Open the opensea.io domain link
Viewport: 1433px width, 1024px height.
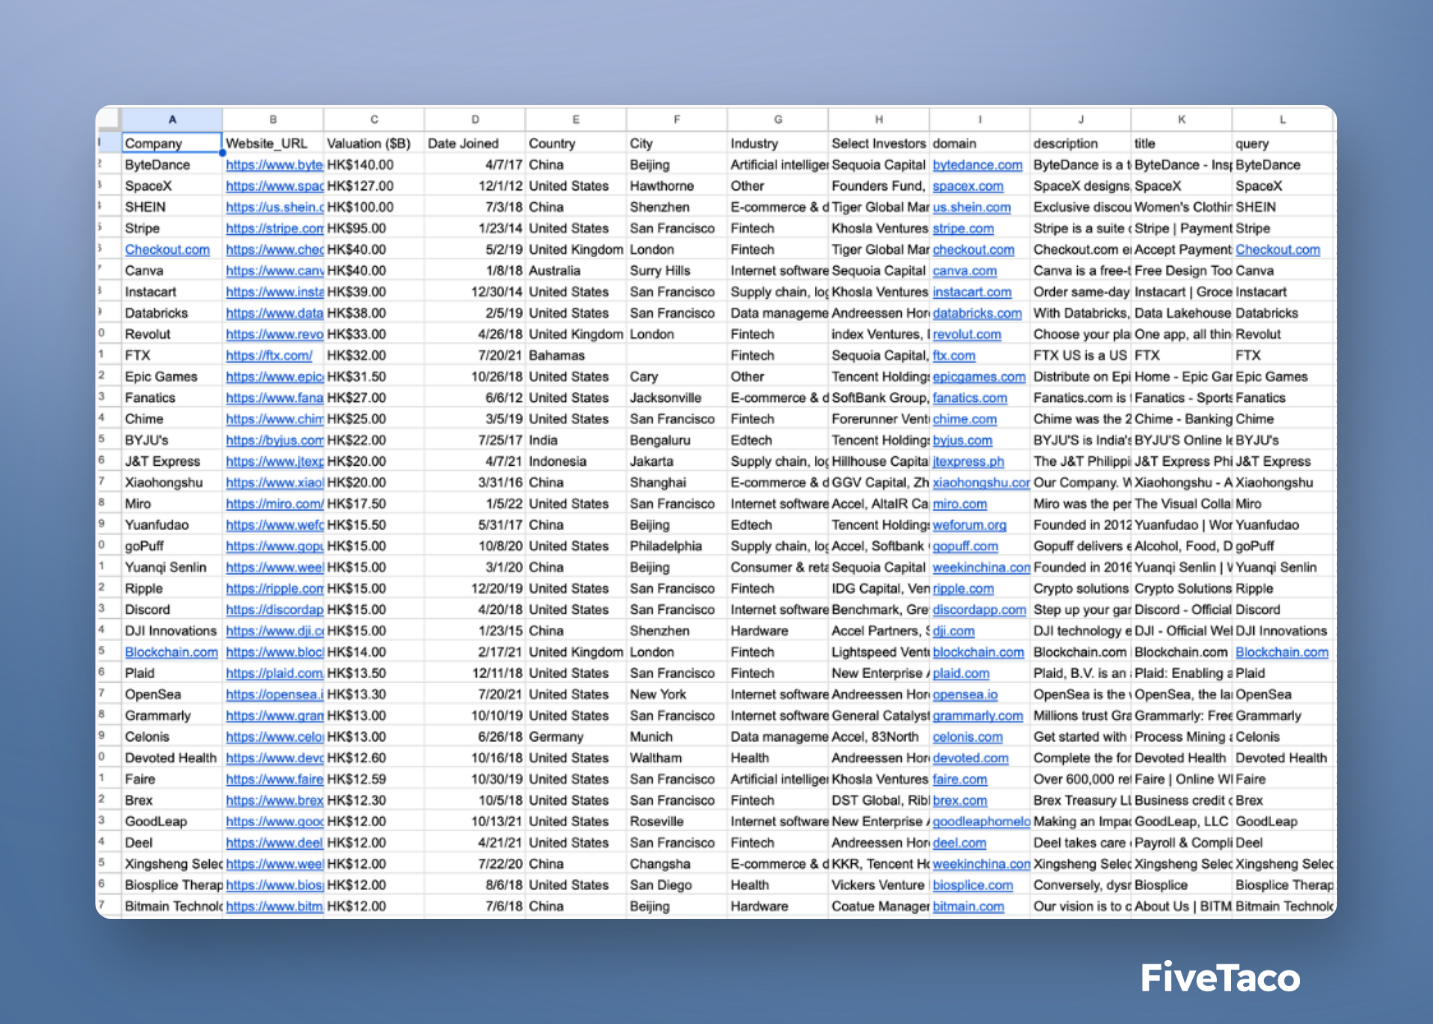(965, 695)
